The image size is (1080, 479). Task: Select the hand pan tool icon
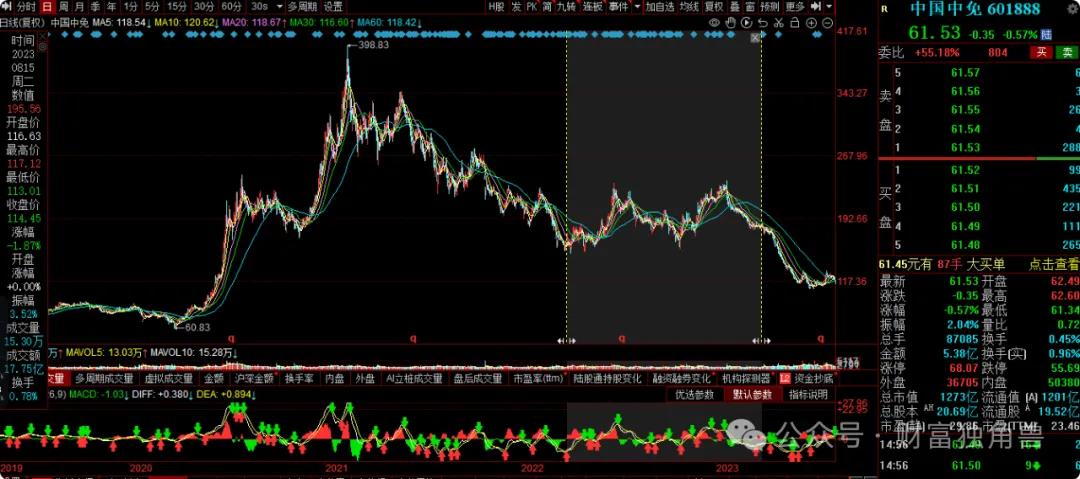[732, 21]
